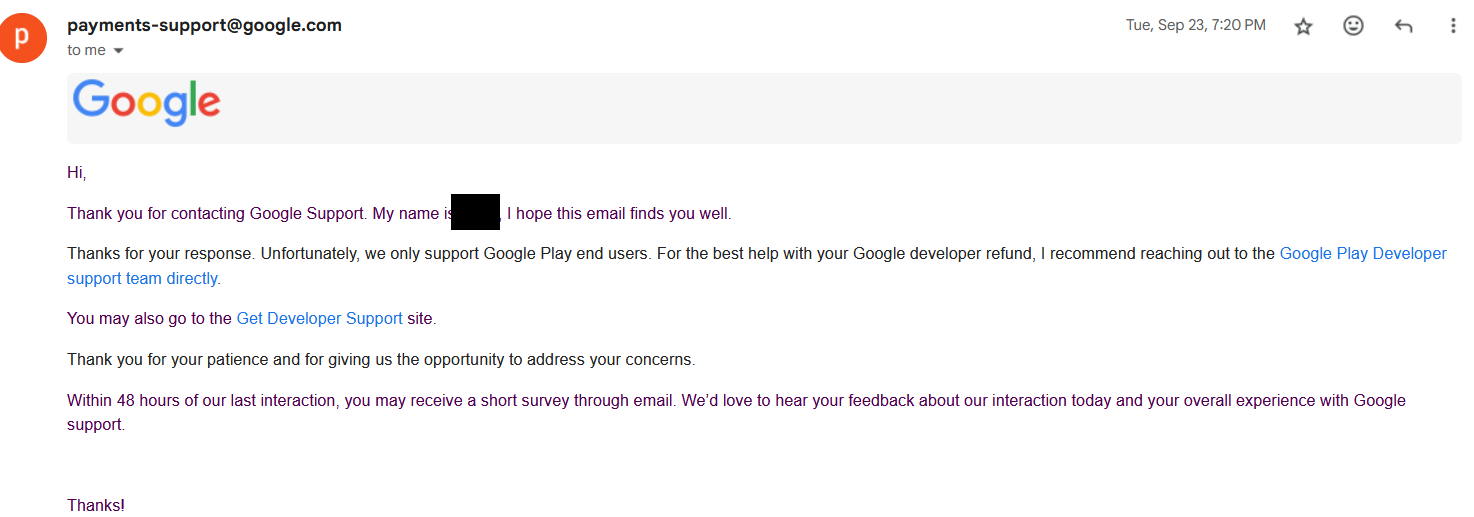Open the 'Google Play Developer' link
The width and height of the screenshot is (1474, 517).
point(1363,253)
